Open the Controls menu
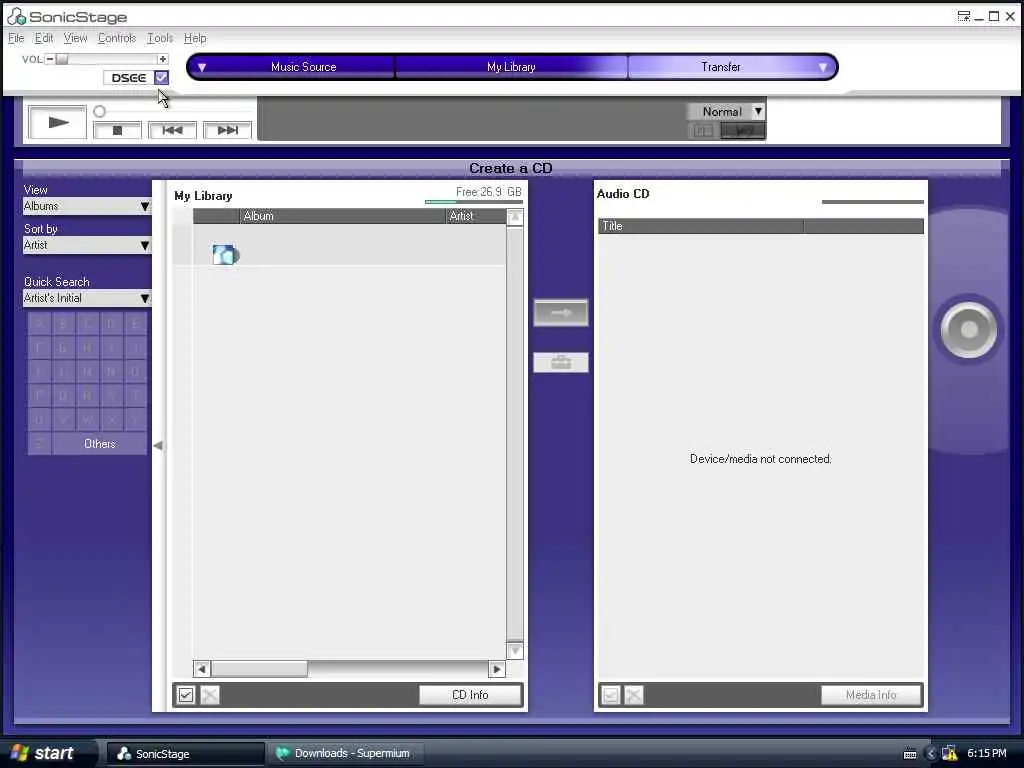Viewport: 1024px width, 768px height. [x=117, y=38]
